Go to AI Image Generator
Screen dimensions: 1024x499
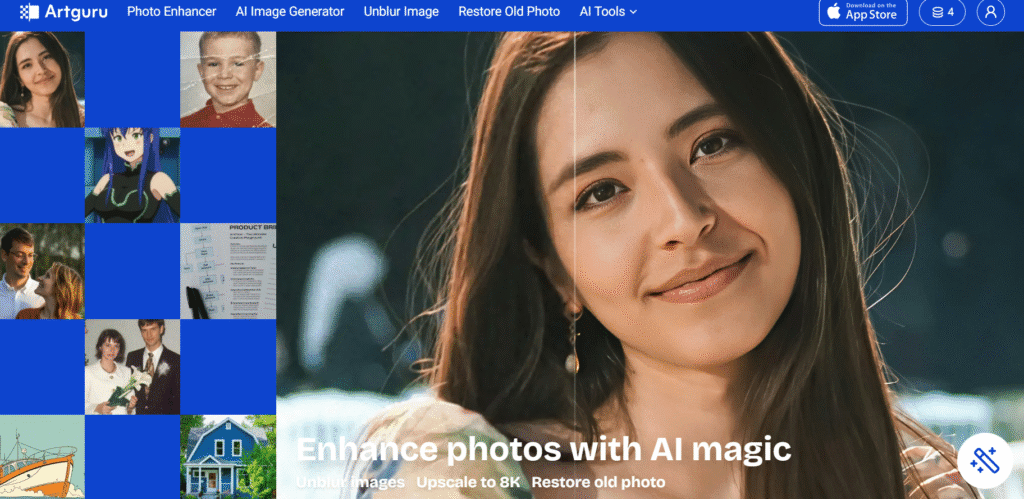290,12
